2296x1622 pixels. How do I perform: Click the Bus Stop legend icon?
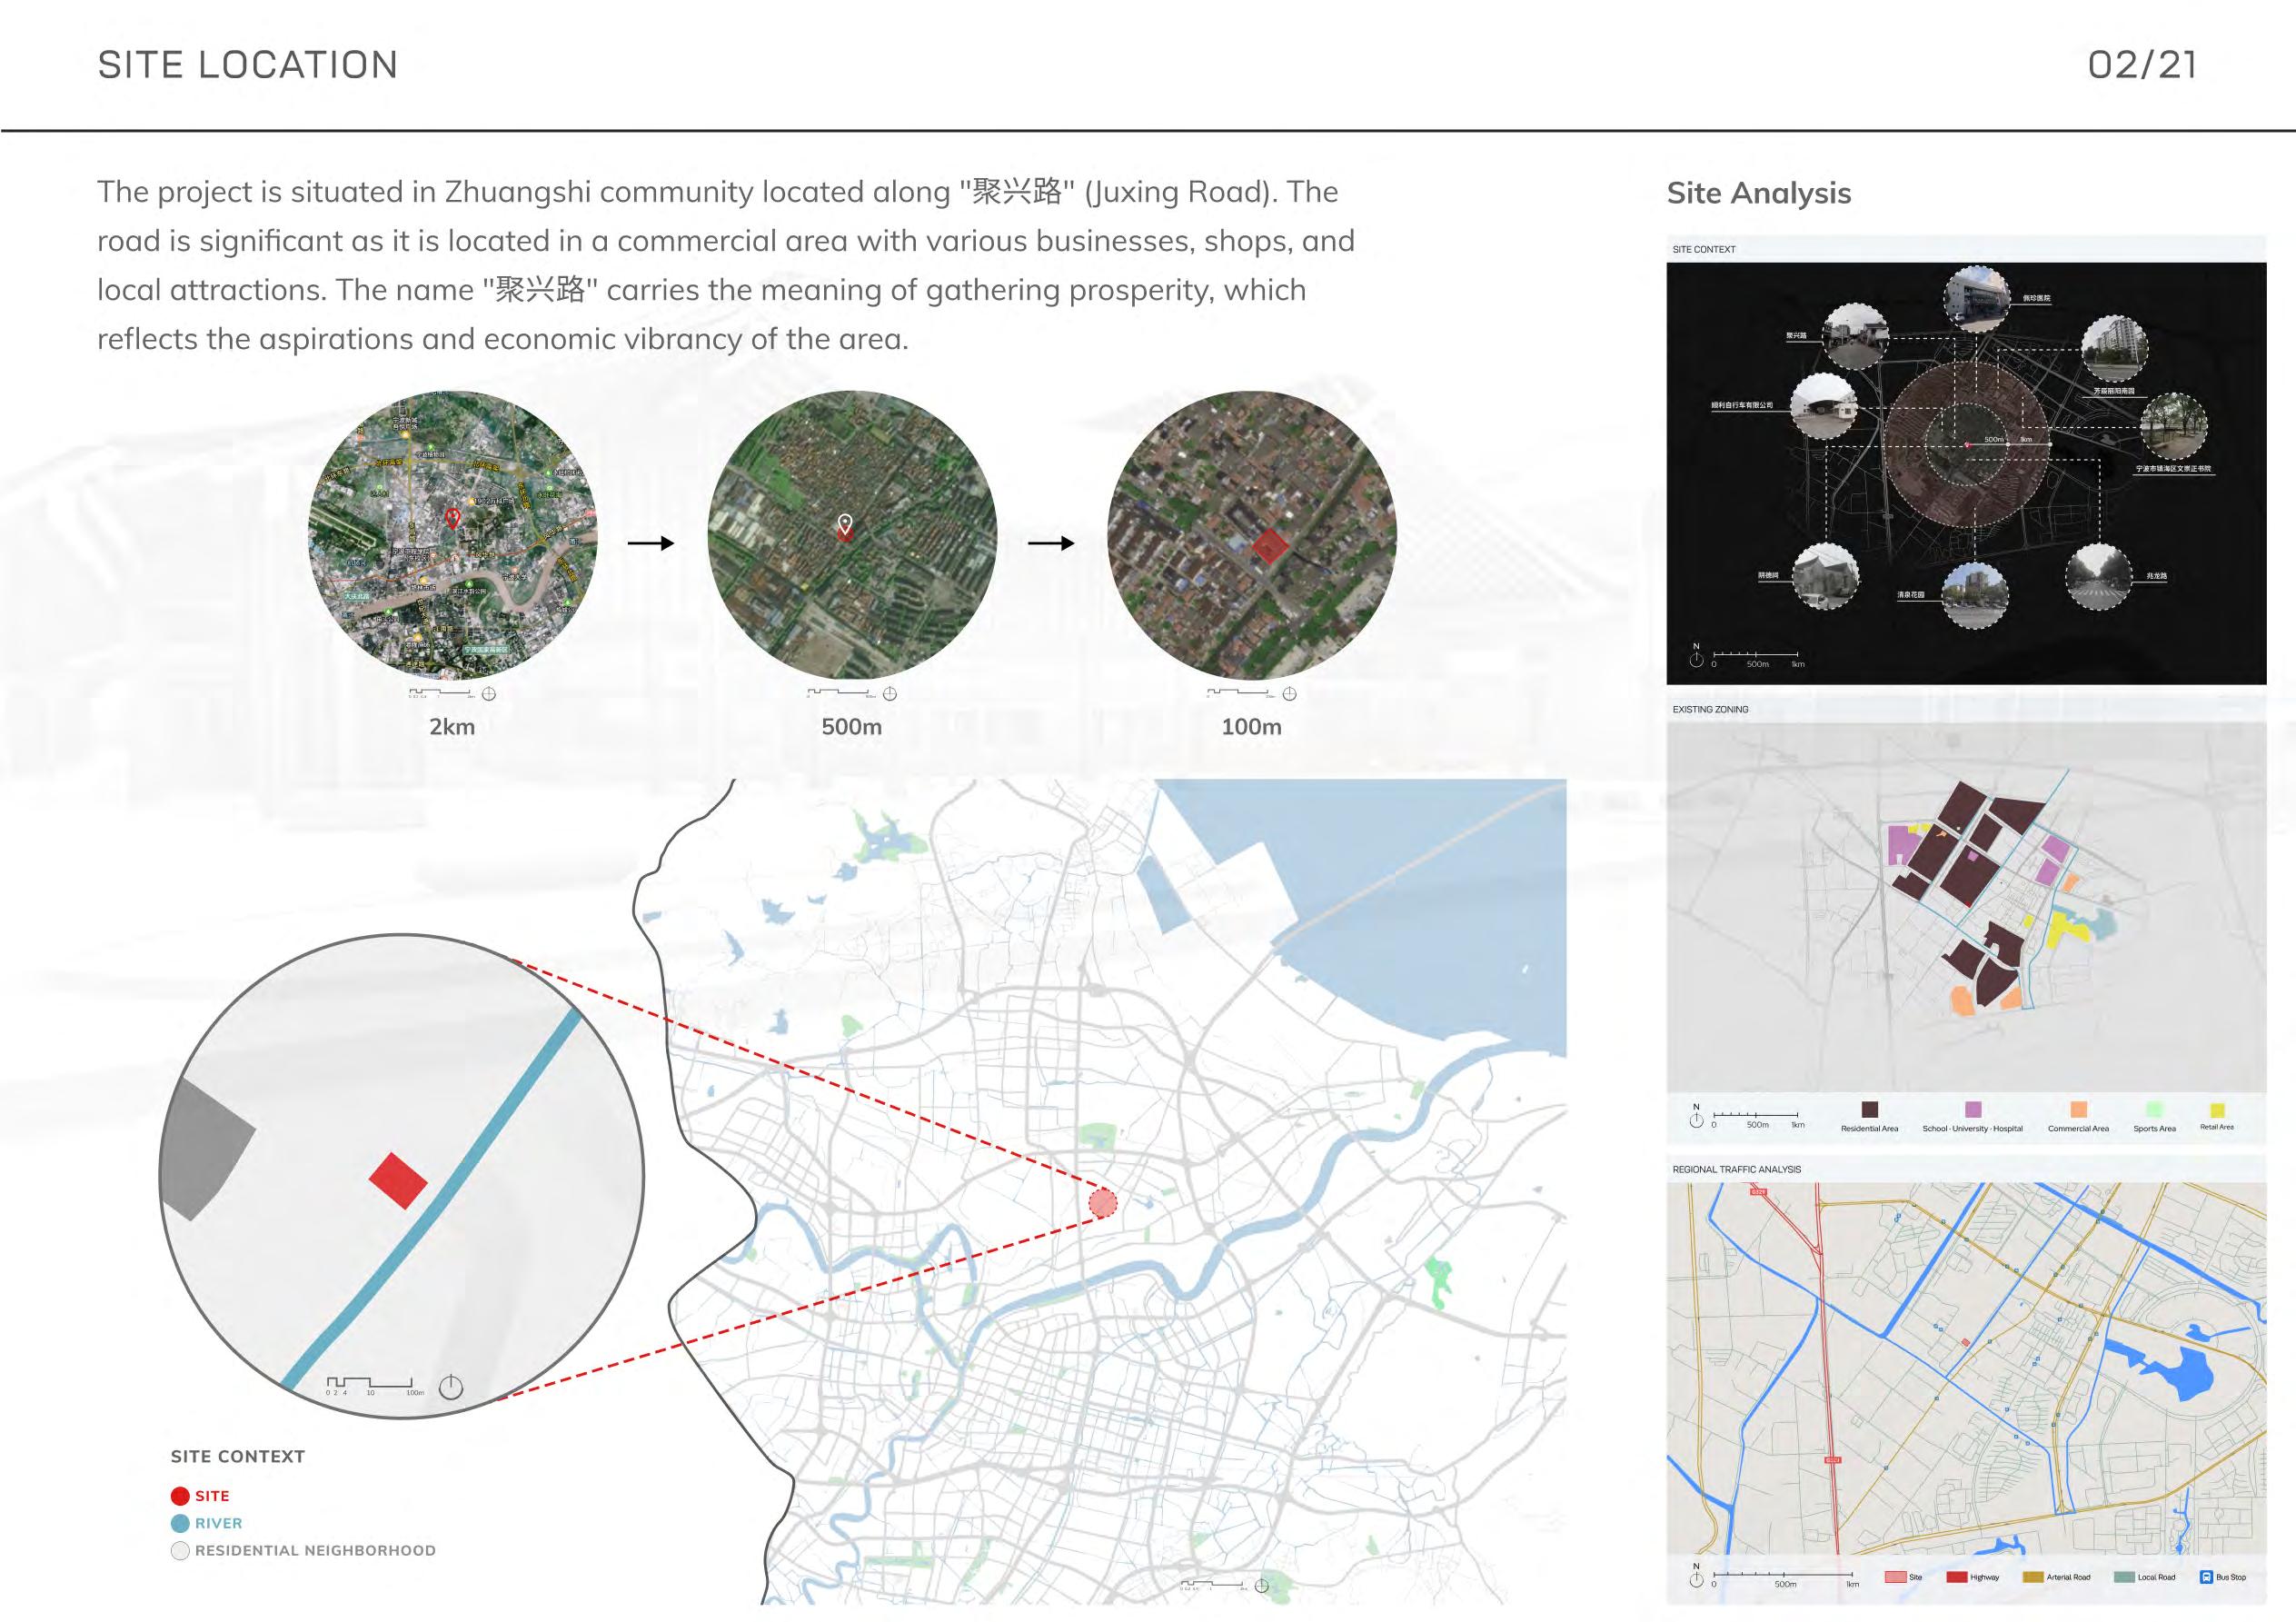coord(2206,1577)
